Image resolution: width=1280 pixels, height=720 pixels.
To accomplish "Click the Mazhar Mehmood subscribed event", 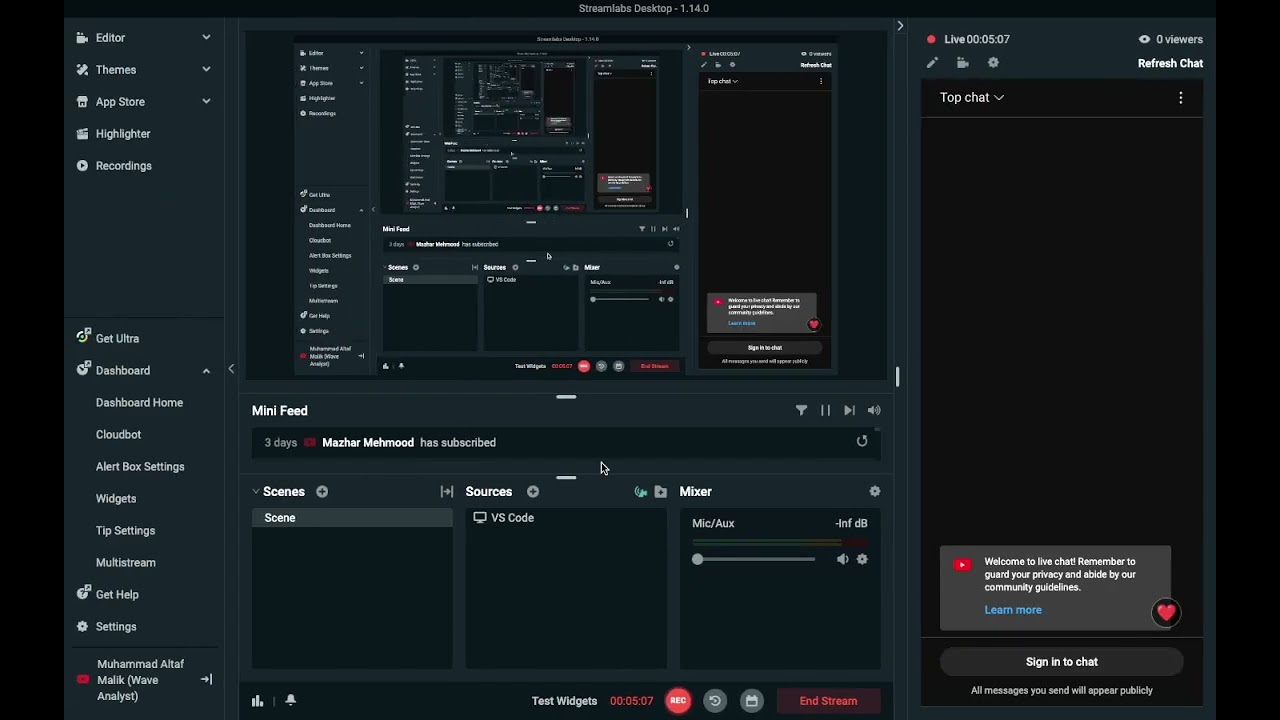I will coord(566,443).
